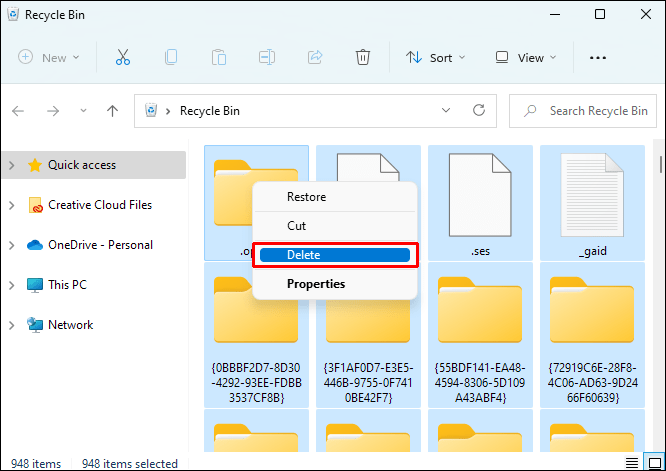The height and width of the screenshot is (471, 666).
Task: Go back with the left arrow
Action: 18,111
